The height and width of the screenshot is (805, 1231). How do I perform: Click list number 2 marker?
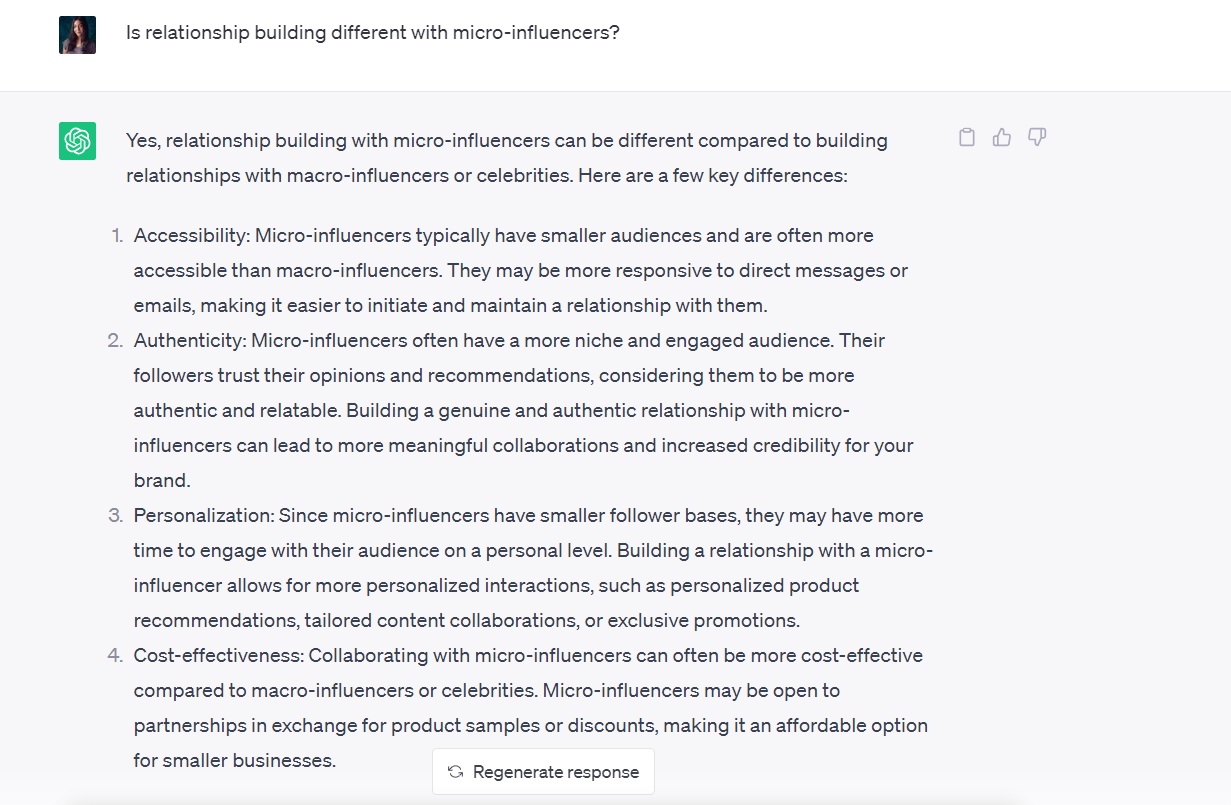(x=116, y=341)
